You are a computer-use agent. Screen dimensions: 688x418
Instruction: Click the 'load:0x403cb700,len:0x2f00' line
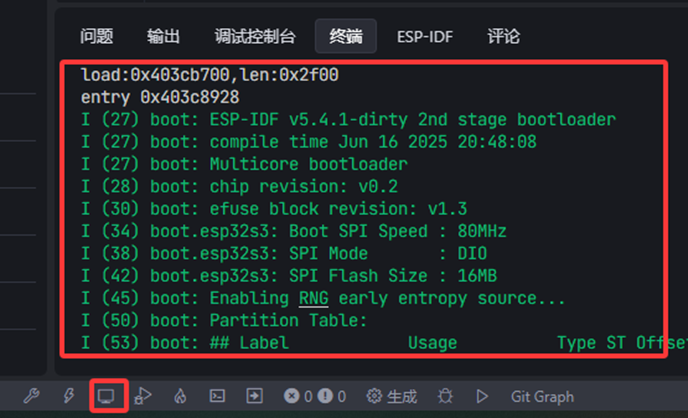coord(210,75)
